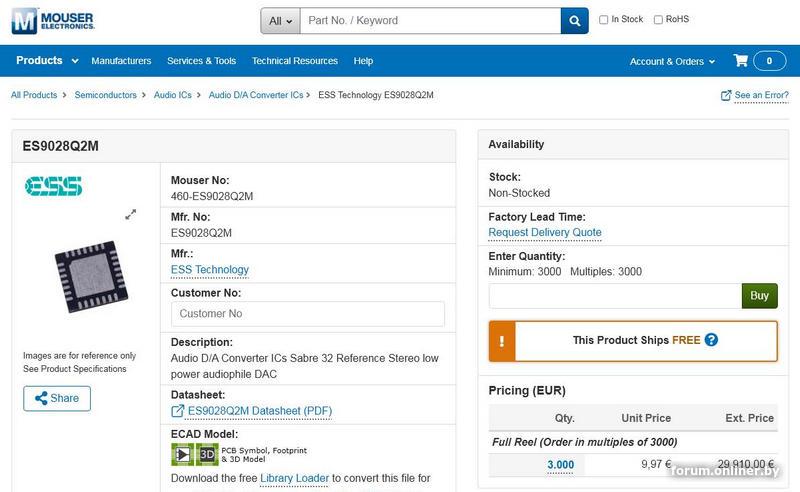The height and width of the screenshot is (492, 800).
Task: Click the Mouser Electronics logo
Action: tap(53, 20)
